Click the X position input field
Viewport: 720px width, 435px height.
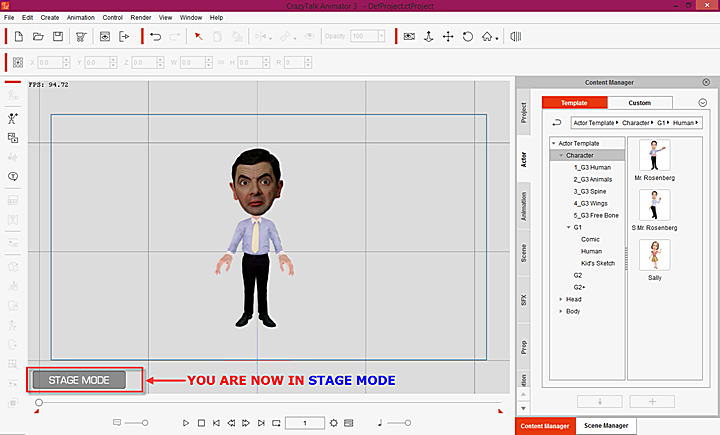point(50,62)
